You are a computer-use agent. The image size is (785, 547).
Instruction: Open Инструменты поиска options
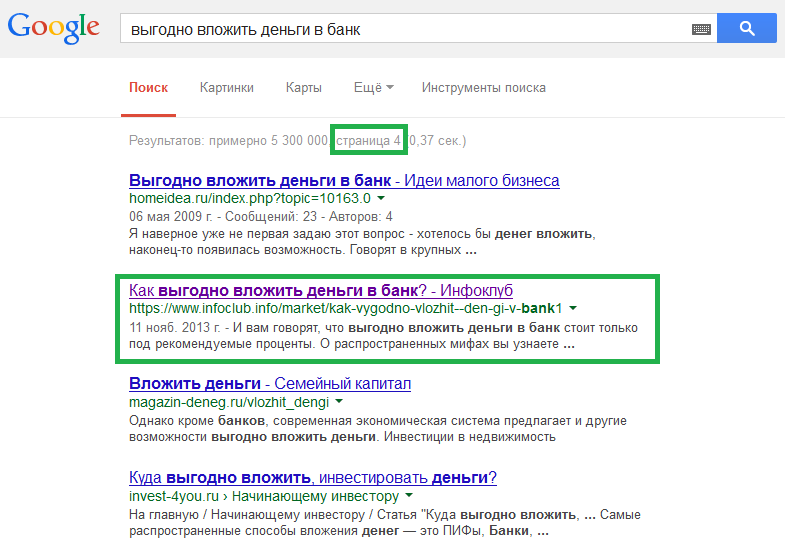click(x=484, y=88)
